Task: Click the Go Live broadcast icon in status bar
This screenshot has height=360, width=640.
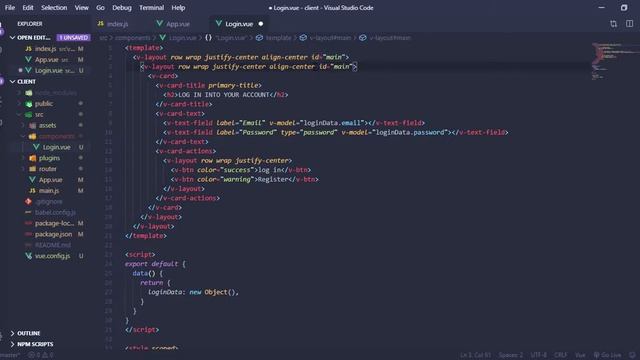Action: 596,355
